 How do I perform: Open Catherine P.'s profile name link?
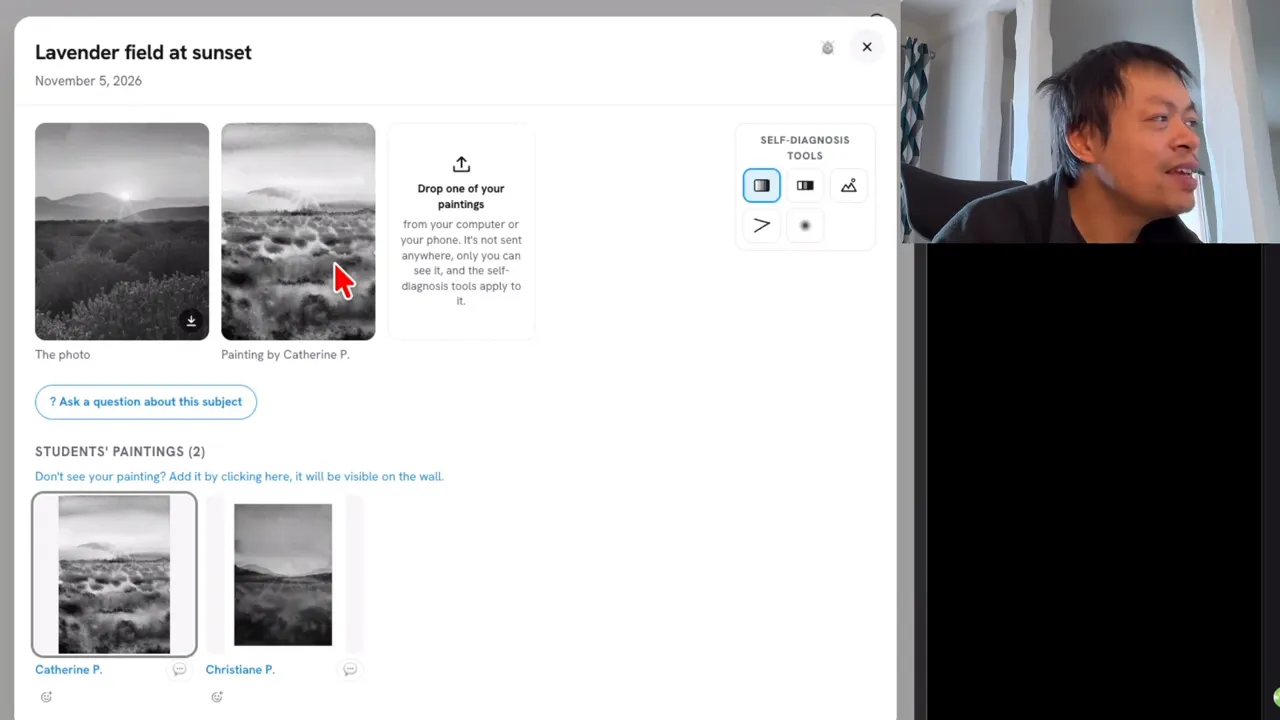(x=68, y=669)
